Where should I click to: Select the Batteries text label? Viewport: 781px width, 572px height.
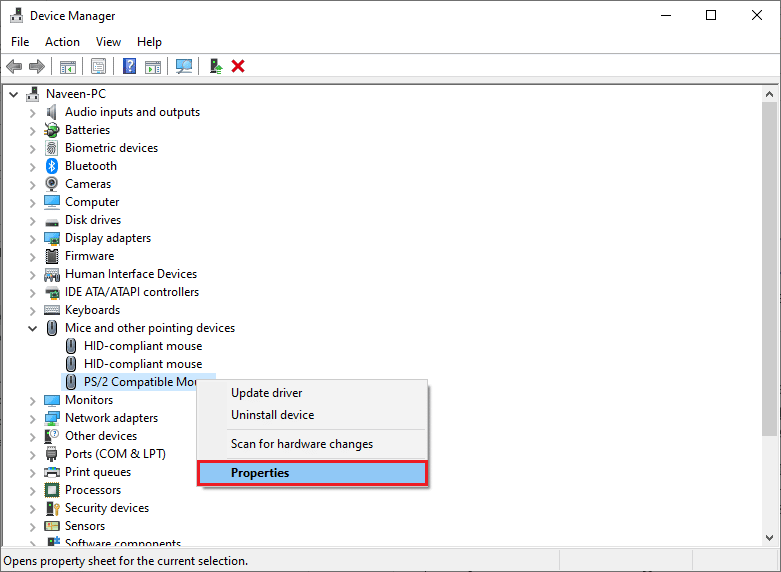[87, 130]
